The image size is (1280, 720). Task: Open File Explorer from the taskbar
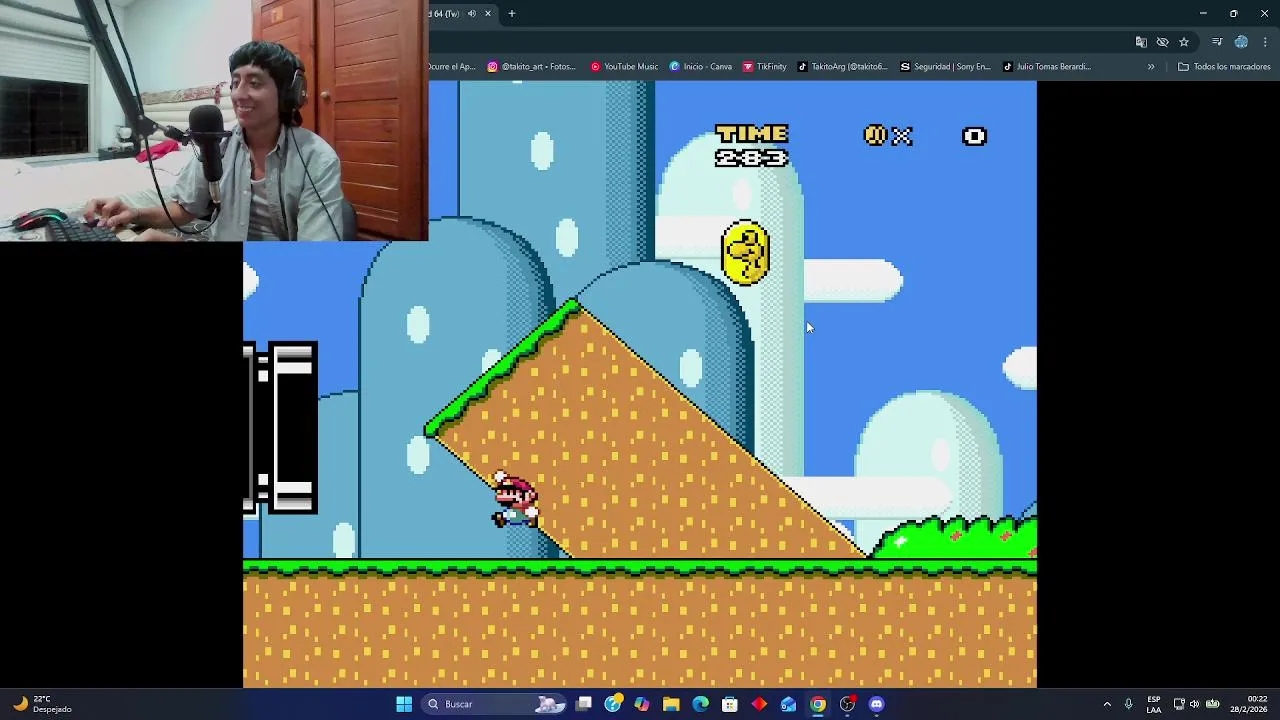click(x=671, y=704)
